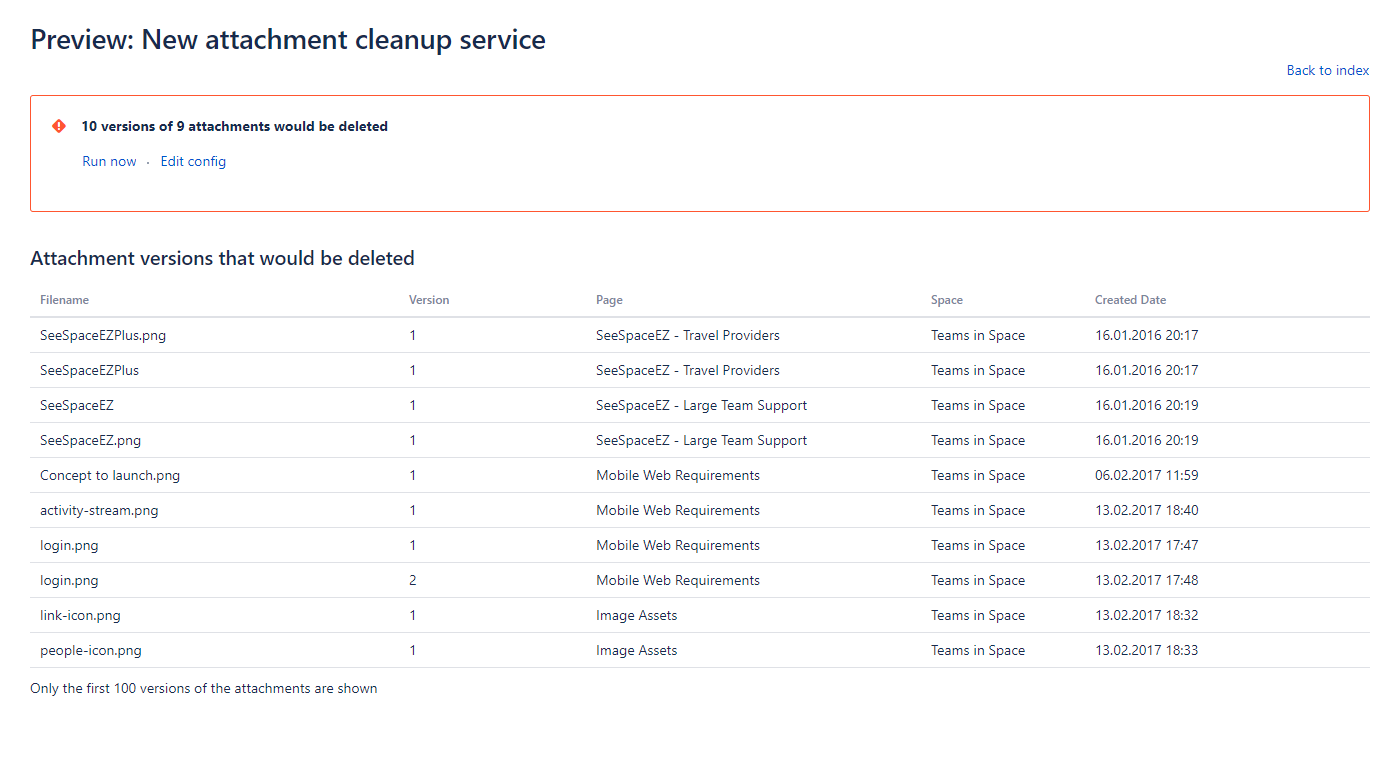Select the SeeSpaceEZPlus.png filename cell

[x=103, y=335]
